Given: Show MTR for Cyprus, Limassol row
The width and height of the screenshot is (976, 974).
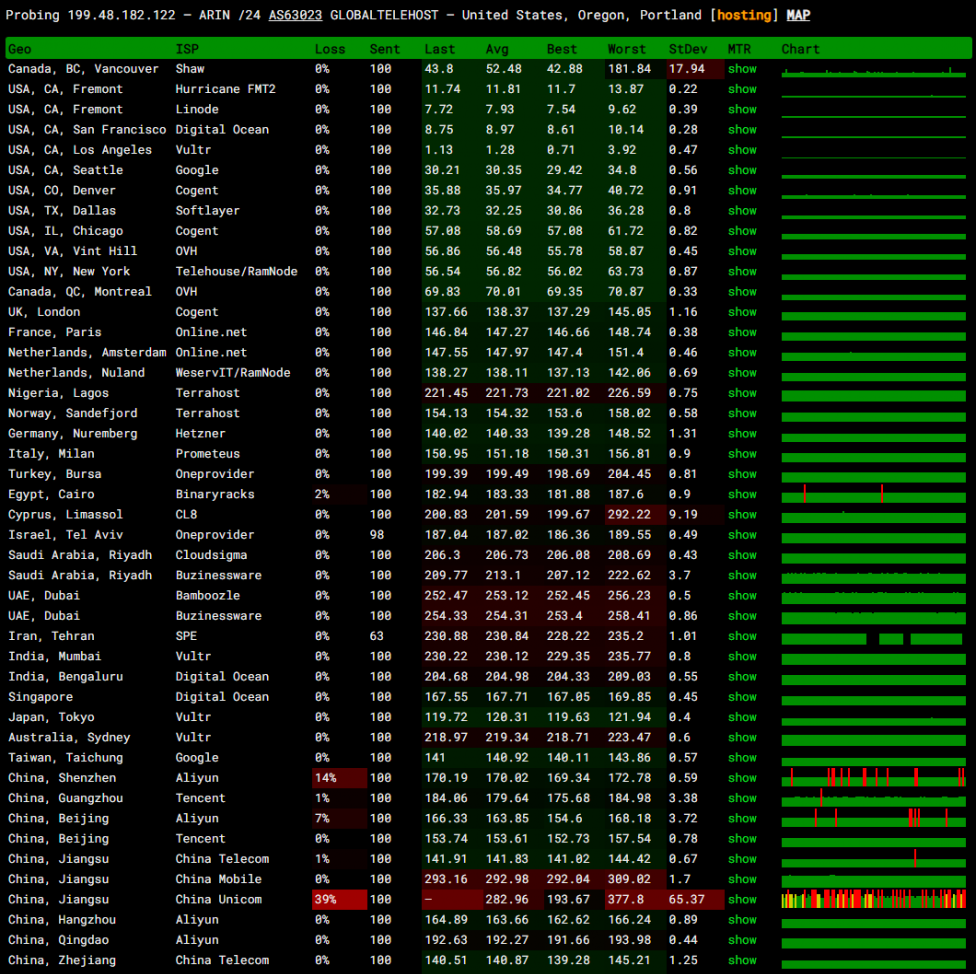Looking at the screenshot, I should click(742, 515).
